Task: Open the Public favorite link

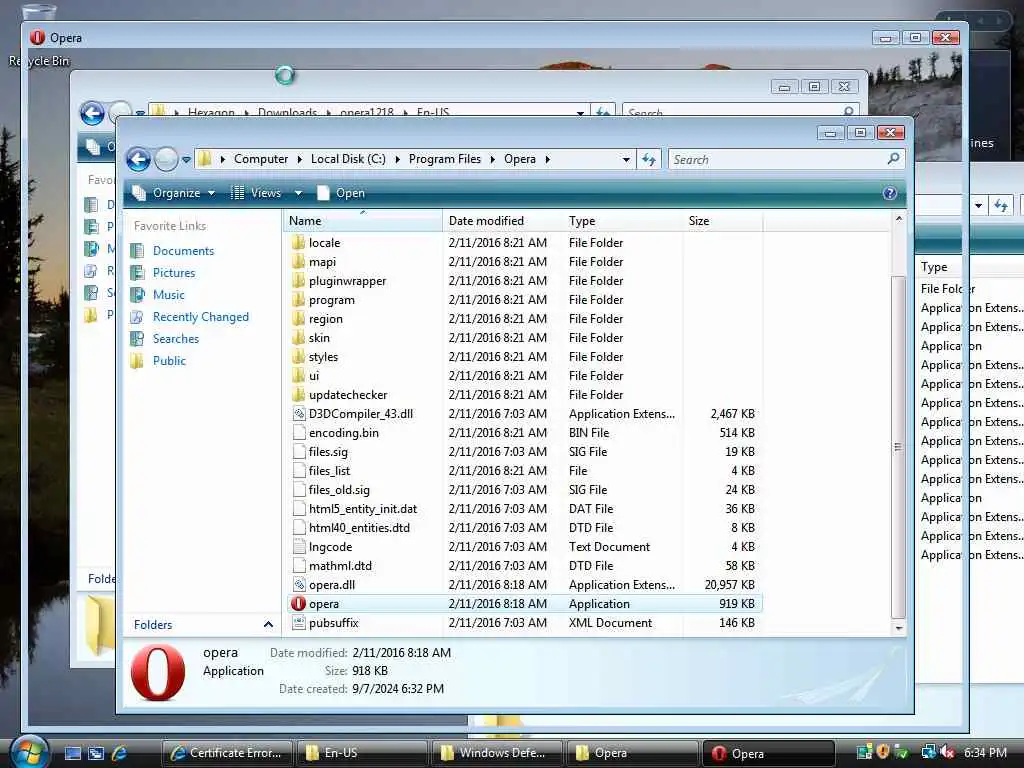Action: pos(169,360)
